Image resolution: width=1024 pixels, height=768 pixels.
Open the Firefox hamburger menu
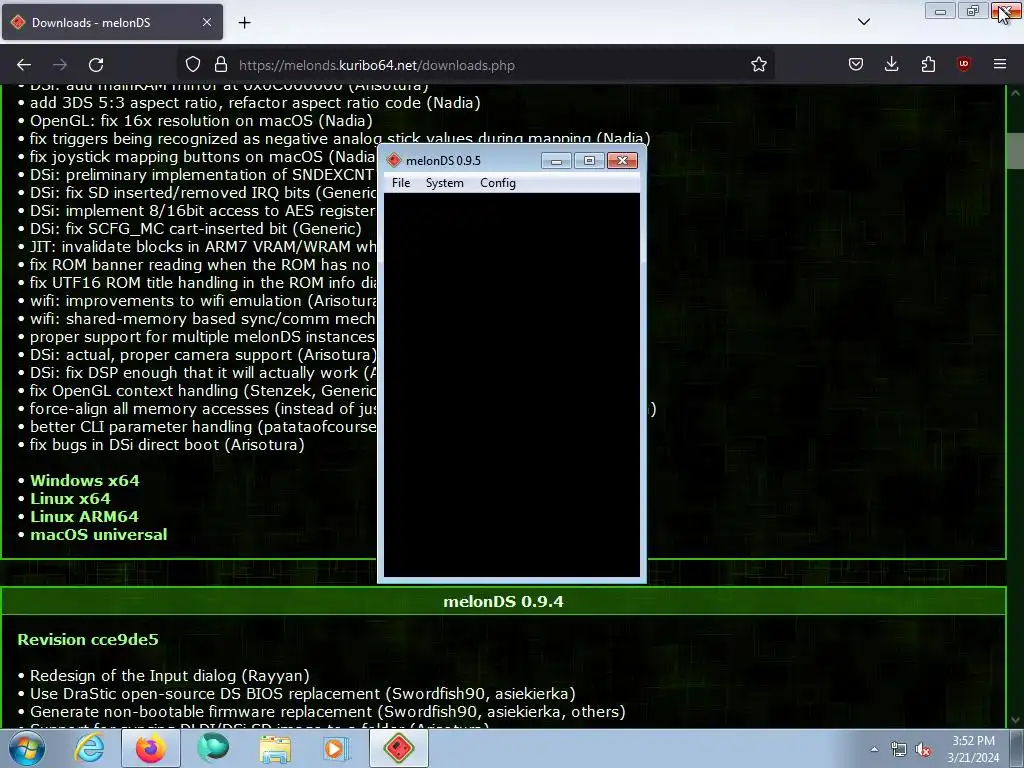click(x=1000, y=65)
